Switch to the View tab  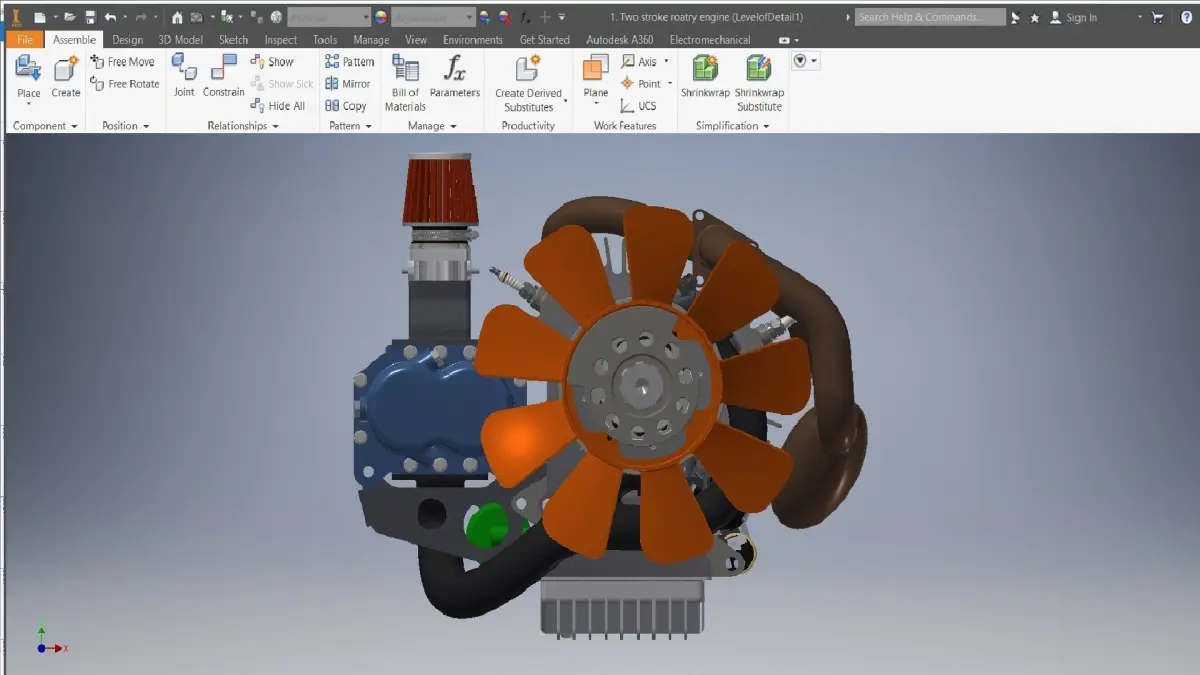click(416, 40)
